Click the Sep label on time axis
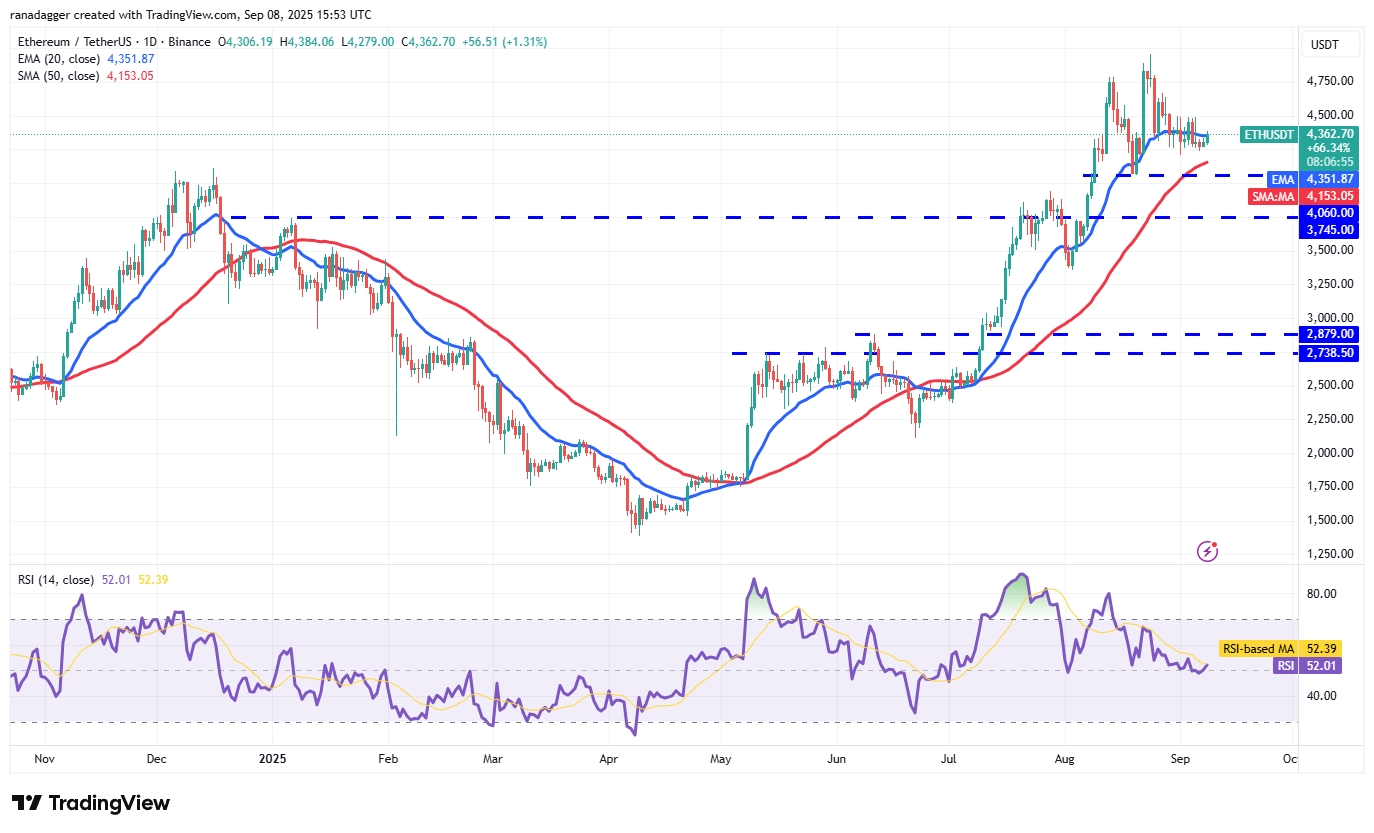1374x833 pixels. click(x=1181, y=759)
